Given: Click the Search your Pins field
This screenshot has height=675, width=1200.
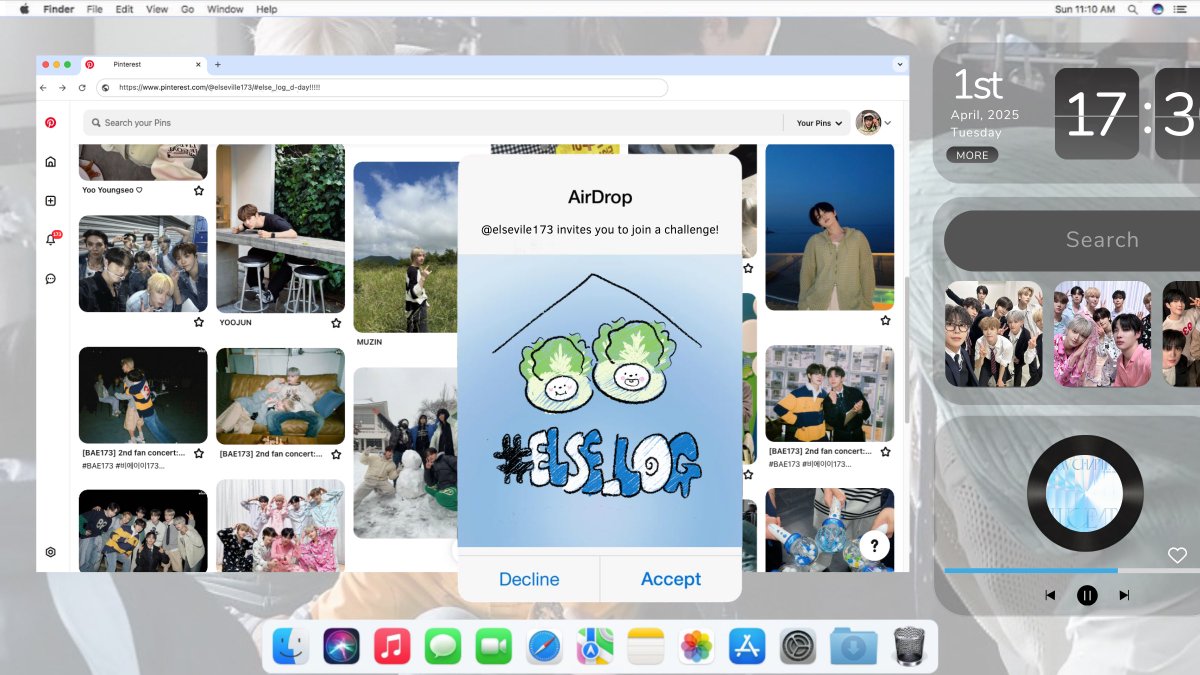Looking at the screenshot, I should click(x=433, y=123).
